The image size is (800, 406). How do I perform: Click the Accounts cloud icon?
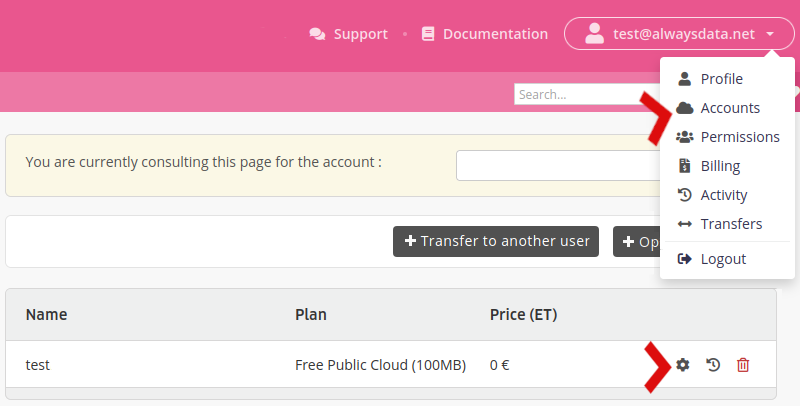685,108
